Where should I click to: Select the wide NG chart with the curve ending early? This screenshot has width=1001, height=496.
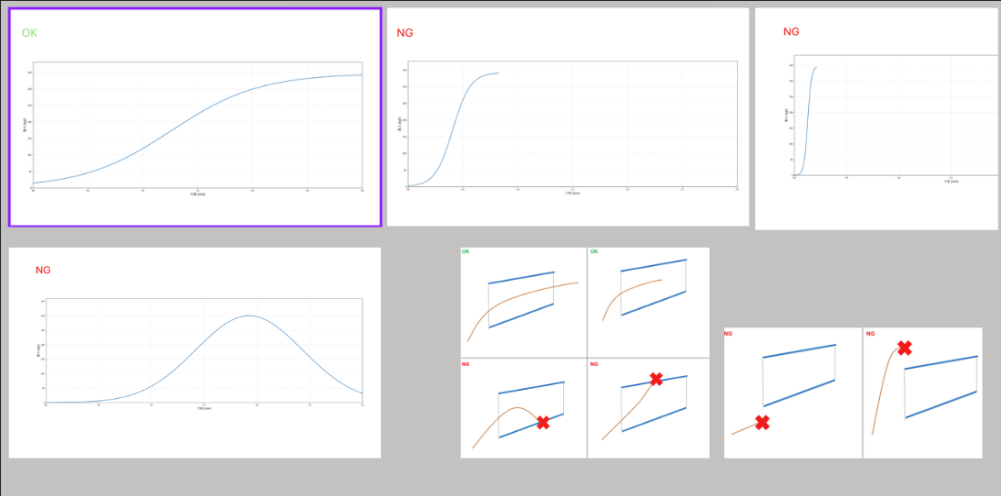click(567, 117)
